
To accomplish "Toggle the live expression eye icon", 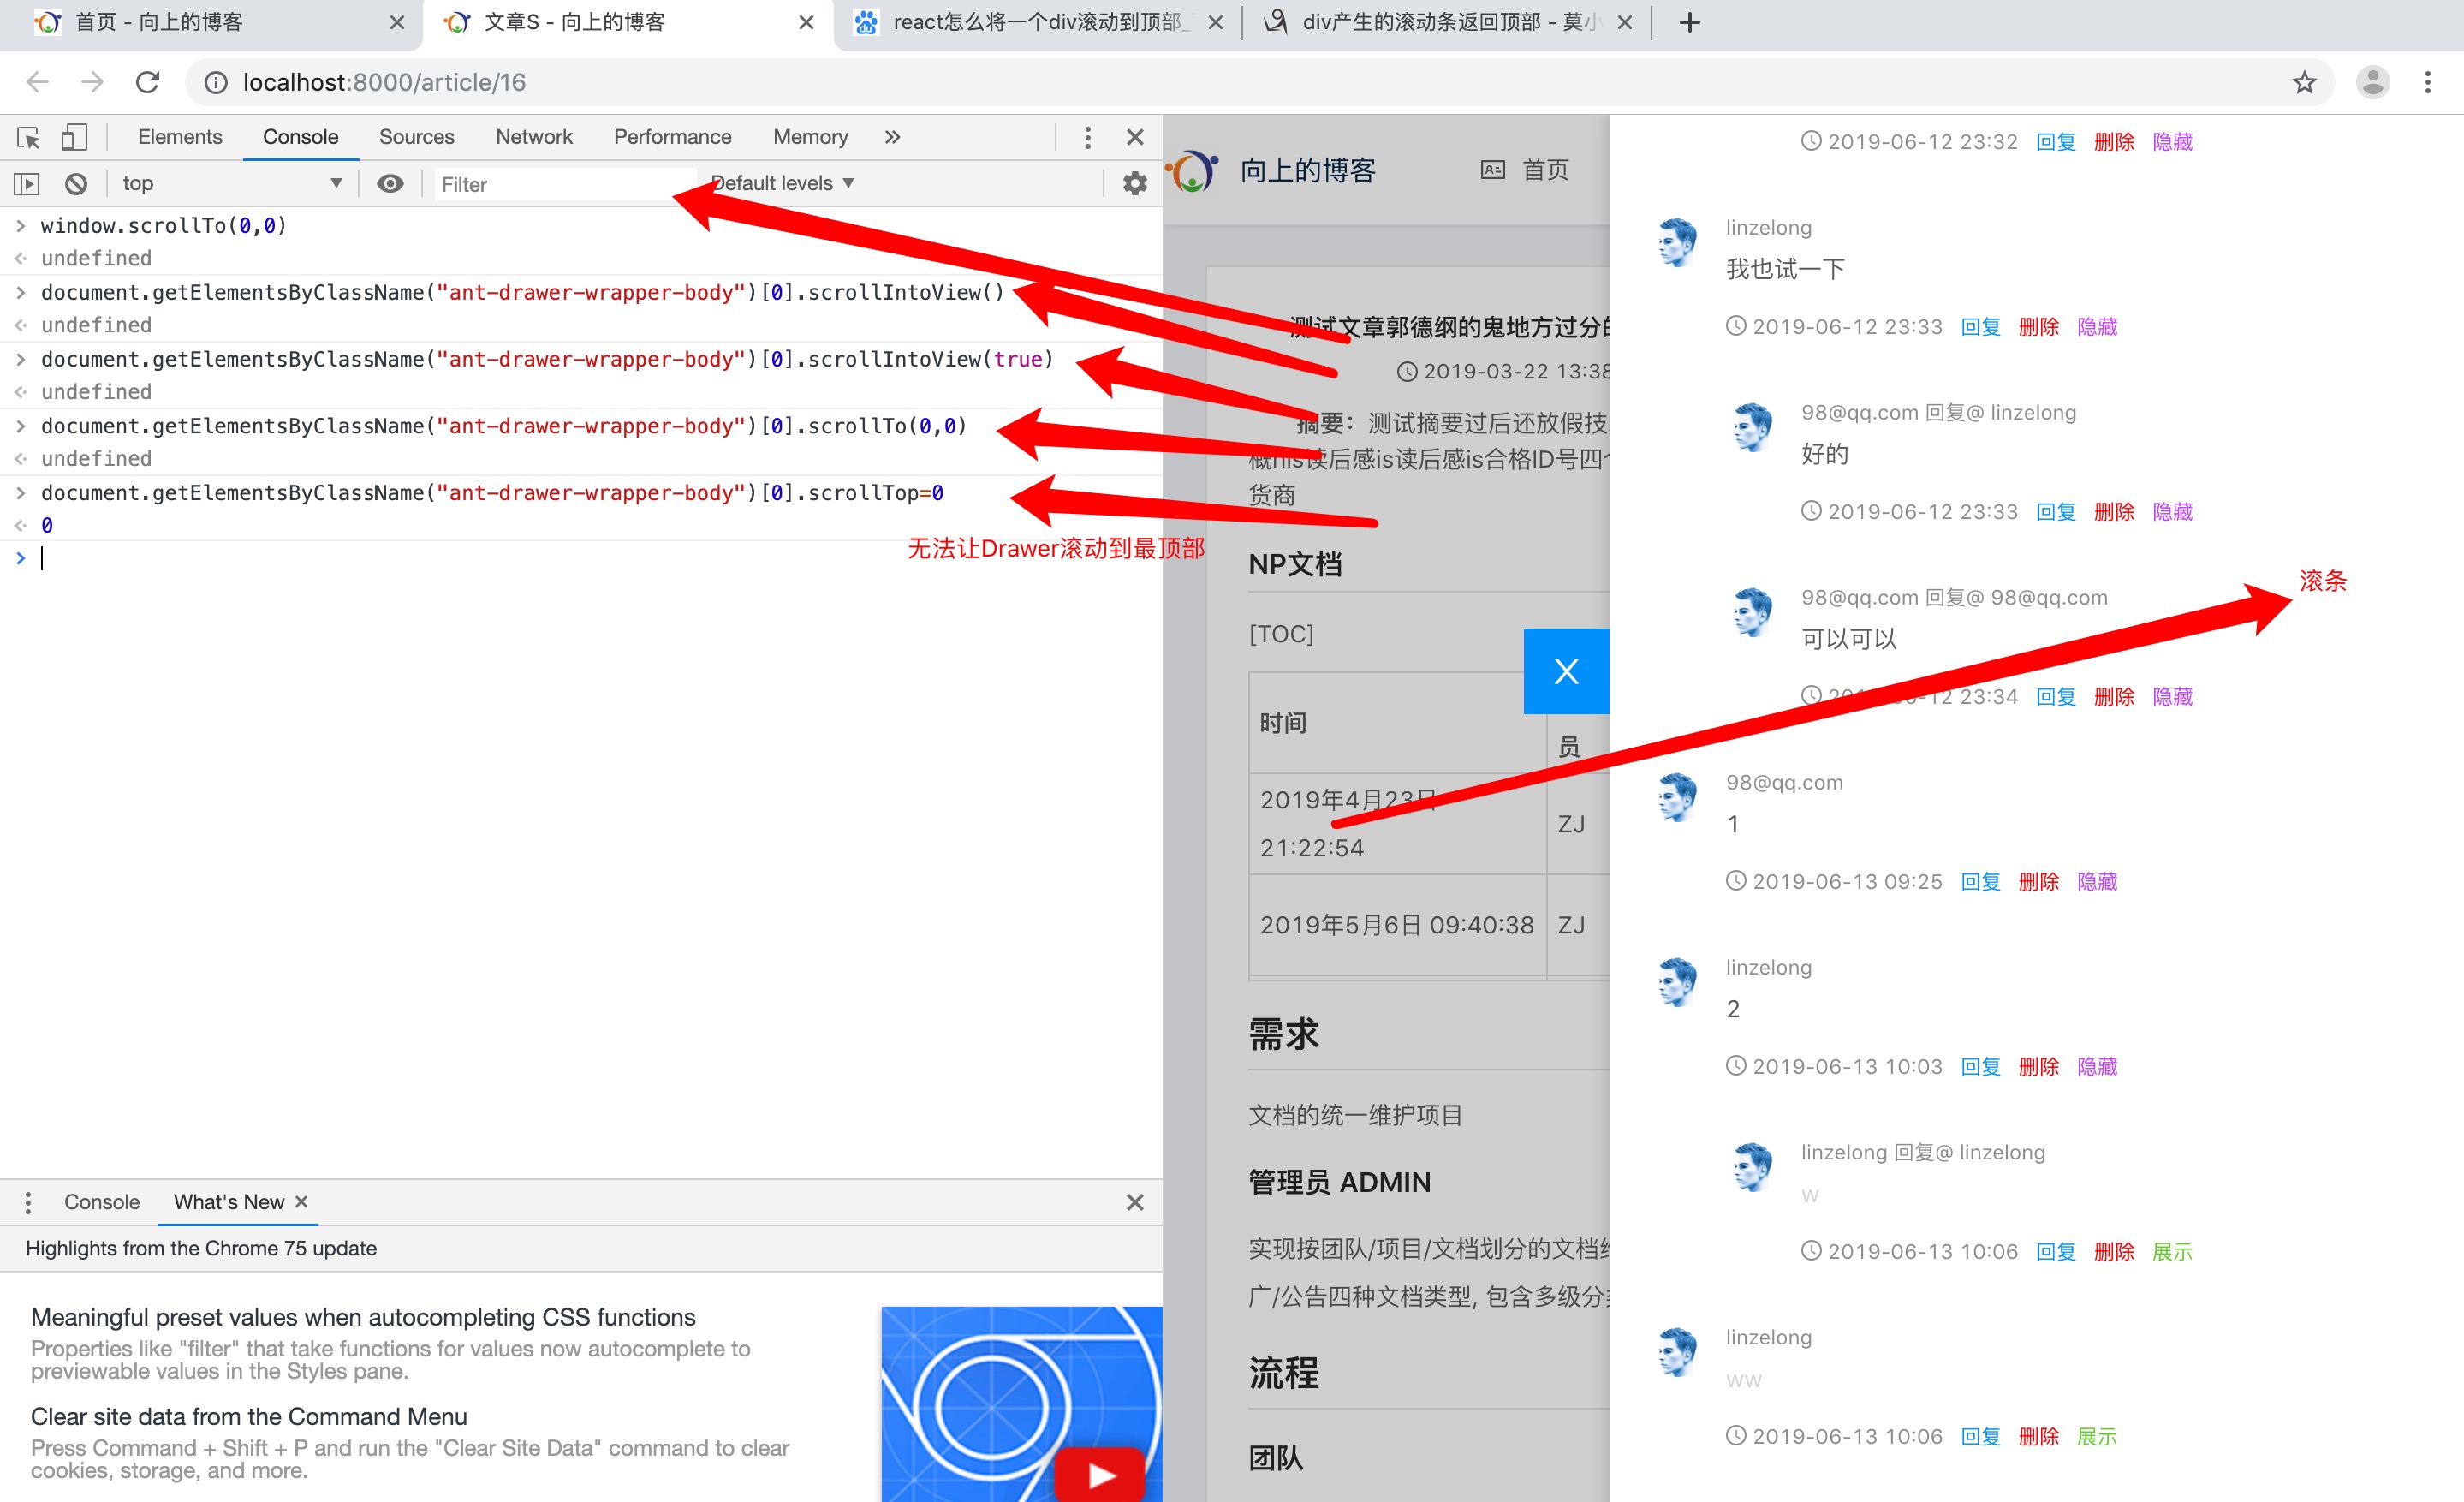I will 390,184.
